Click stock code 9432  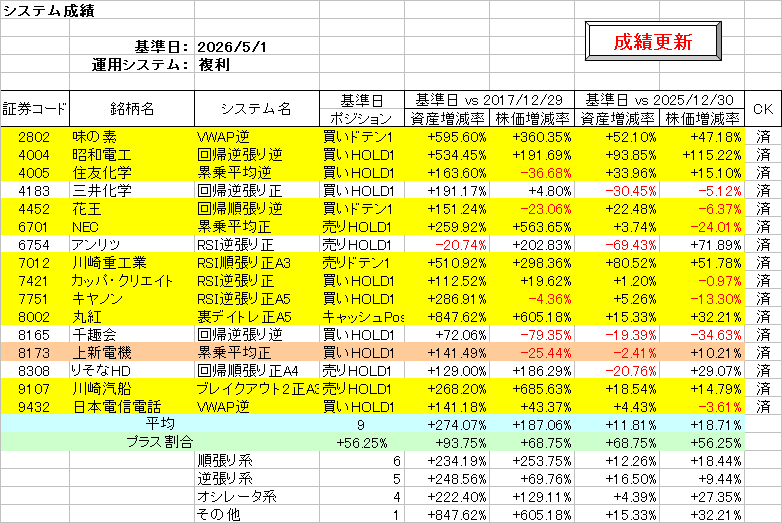(x=34, y=406)
